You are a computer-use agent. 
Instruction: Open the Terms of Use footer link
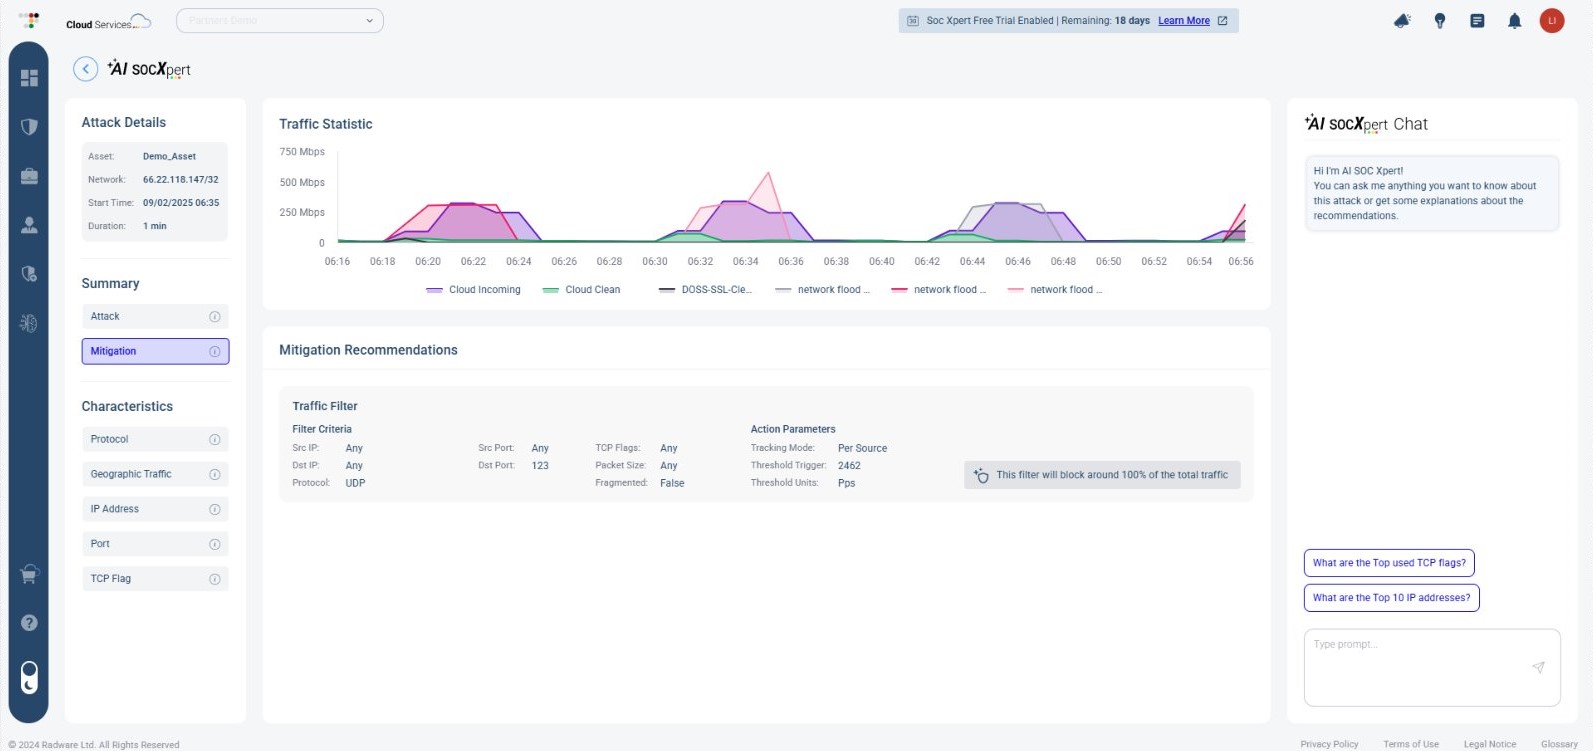1411,744
